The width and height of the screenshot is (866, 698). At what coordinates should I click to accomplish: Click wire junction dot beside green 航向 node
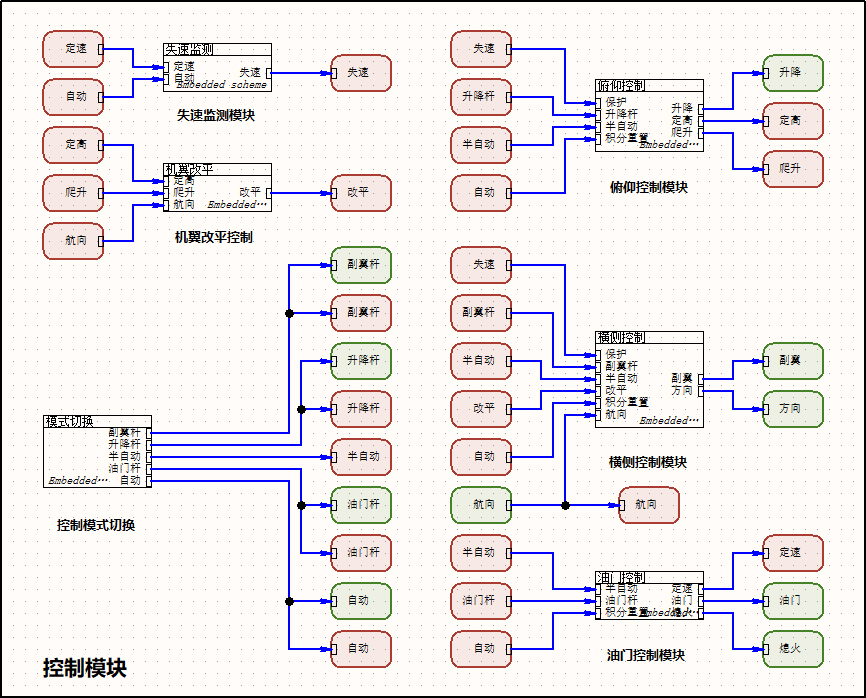click(565, 505)
